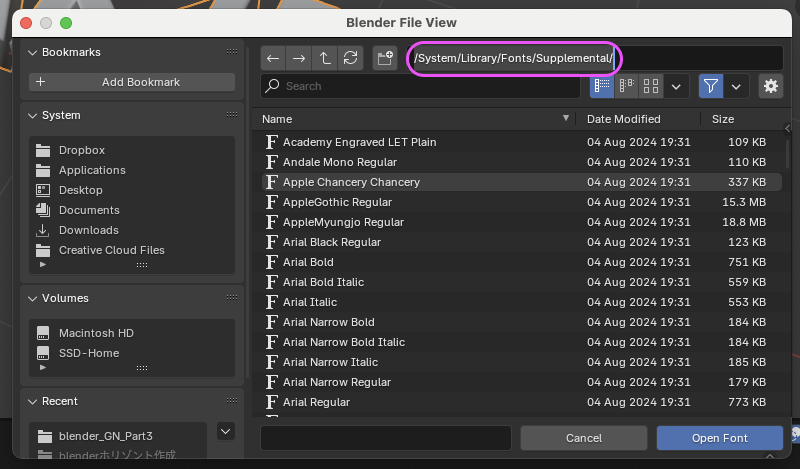The height and width of the screenshot is (469, 800).
Task: Click Add Bookmark button
Action: [132, 82]
